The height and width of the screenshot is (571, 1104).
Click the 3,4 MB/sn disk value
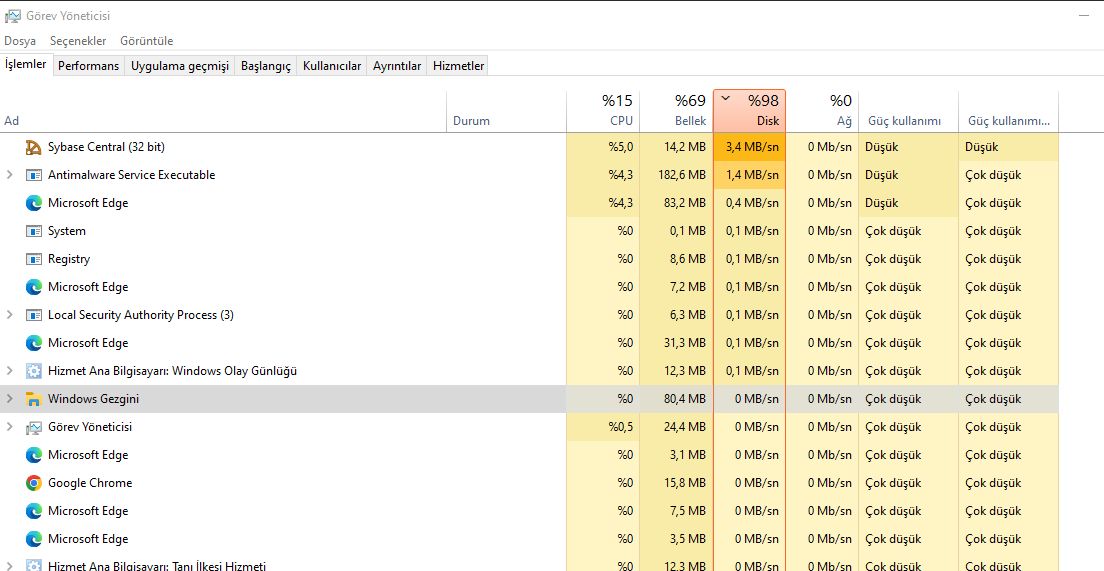click(x=749, y=147)
